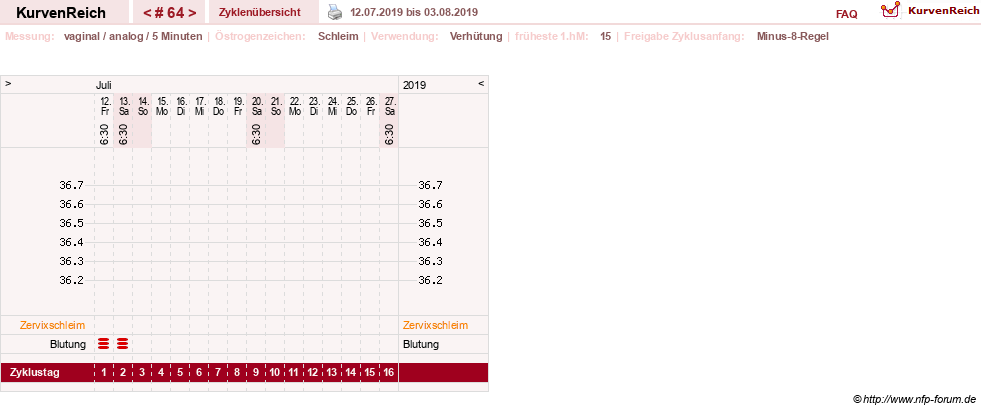
Task: Follow the KurvenReich link beside the logo
Action: 944,11
